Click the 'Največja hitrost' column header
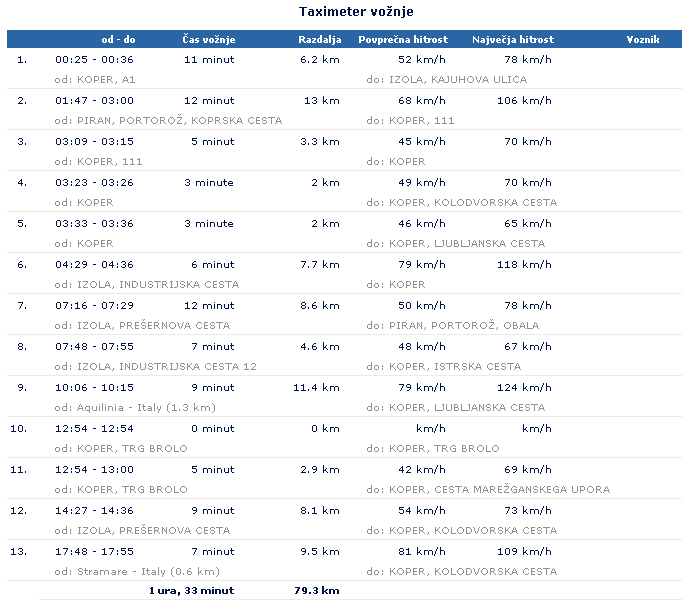 click(513, 40)
